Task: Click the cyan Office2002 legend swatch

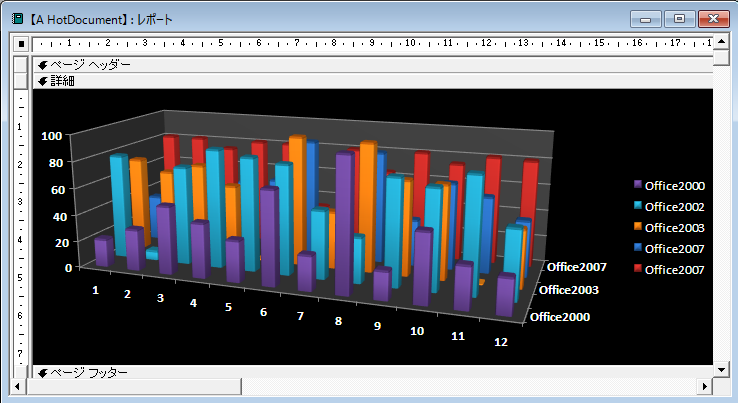Action: [x=636, y=206]
